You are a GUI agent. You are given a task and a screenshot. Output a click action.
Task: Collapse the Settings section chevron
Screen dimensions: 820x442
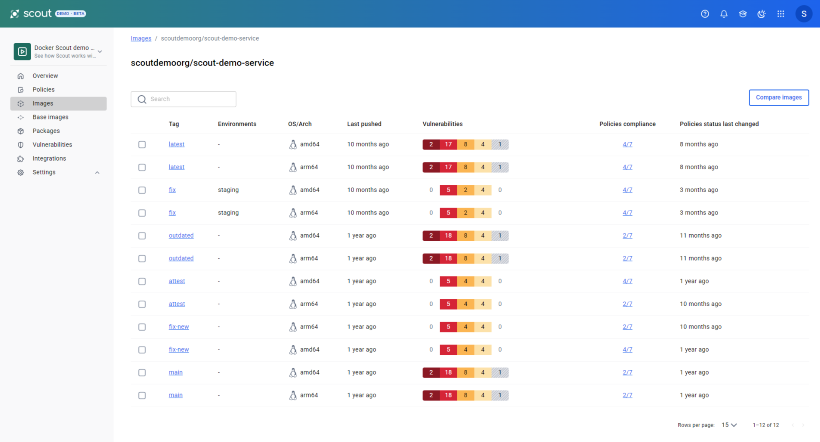tap(97, 172)
